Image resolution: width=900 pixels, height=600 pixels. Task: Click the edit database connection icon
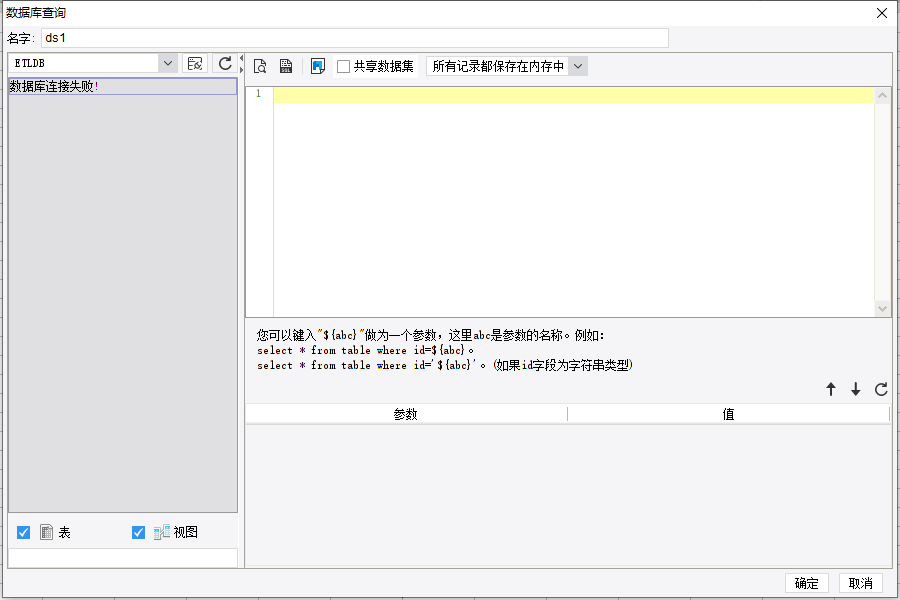[195, 63]
